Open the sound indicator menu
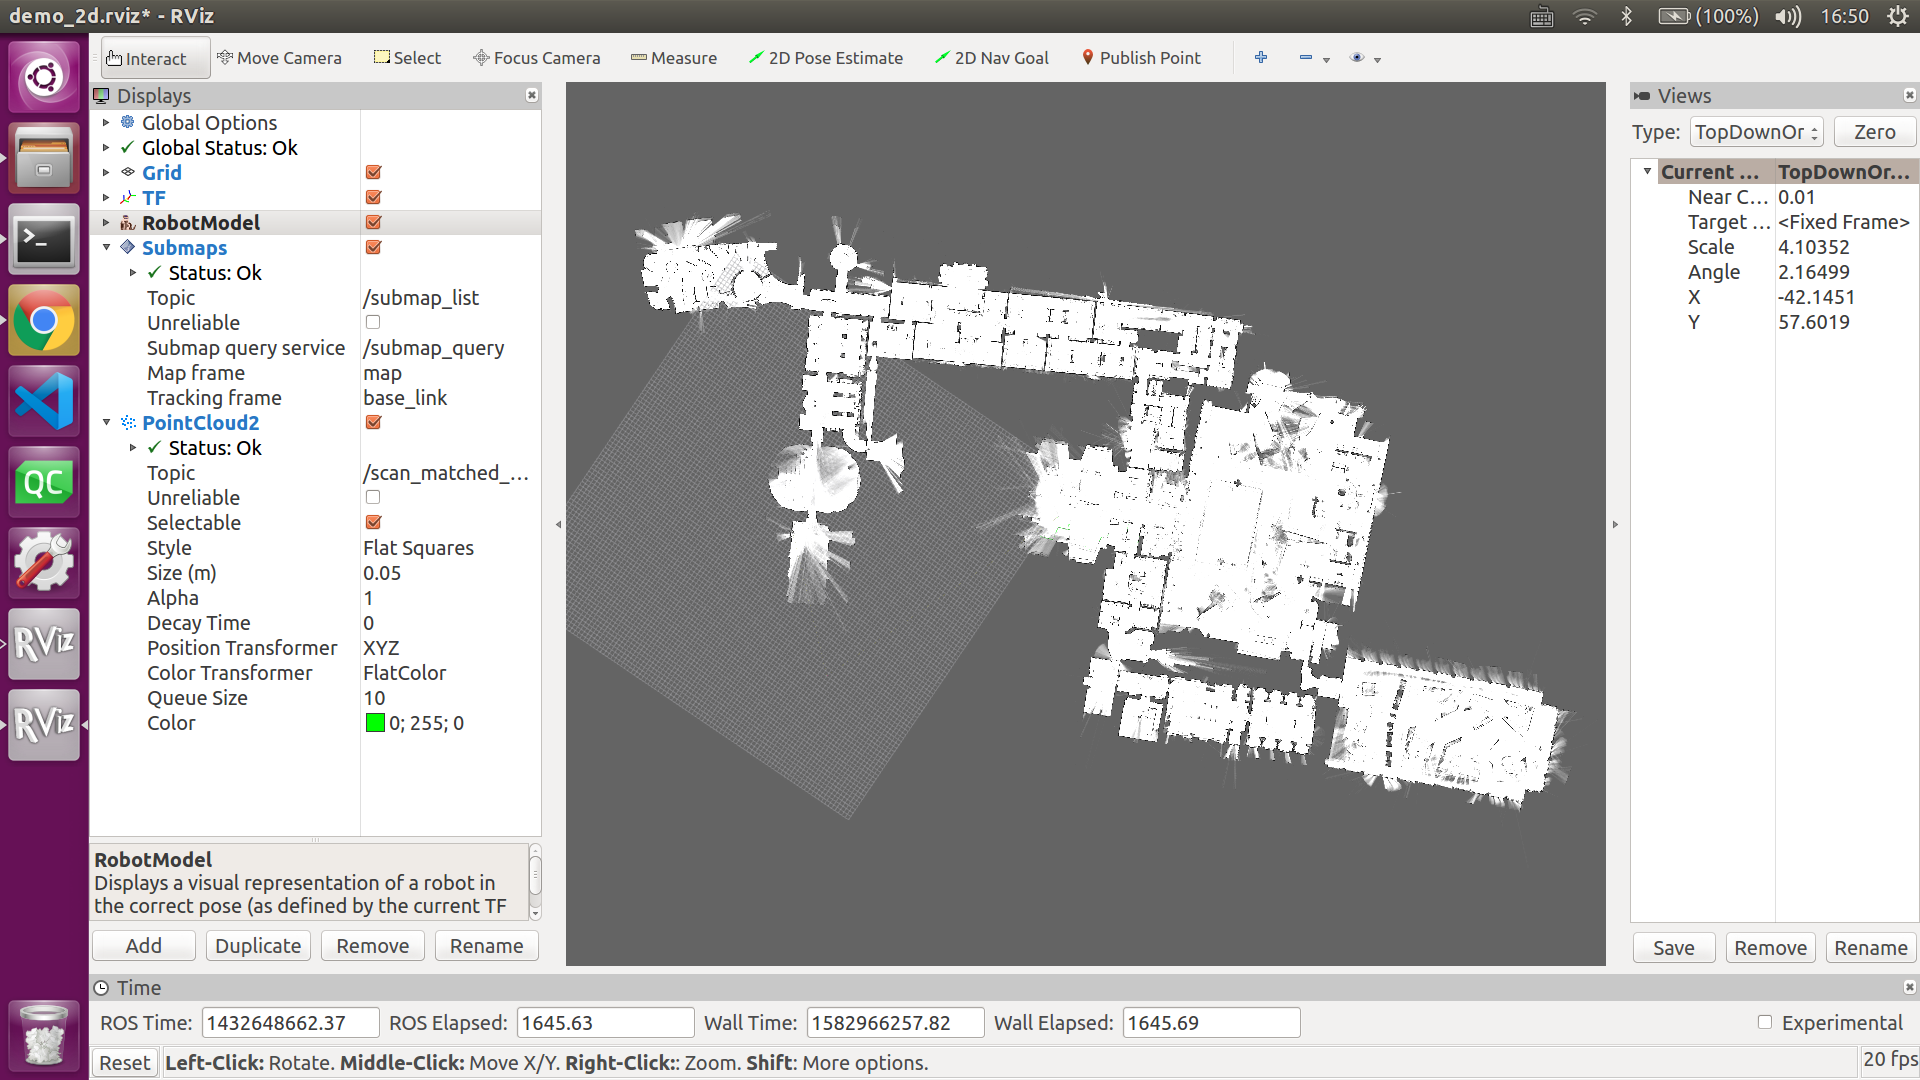Viewport: 1920px width, 1080px height. pos(1787,16)
